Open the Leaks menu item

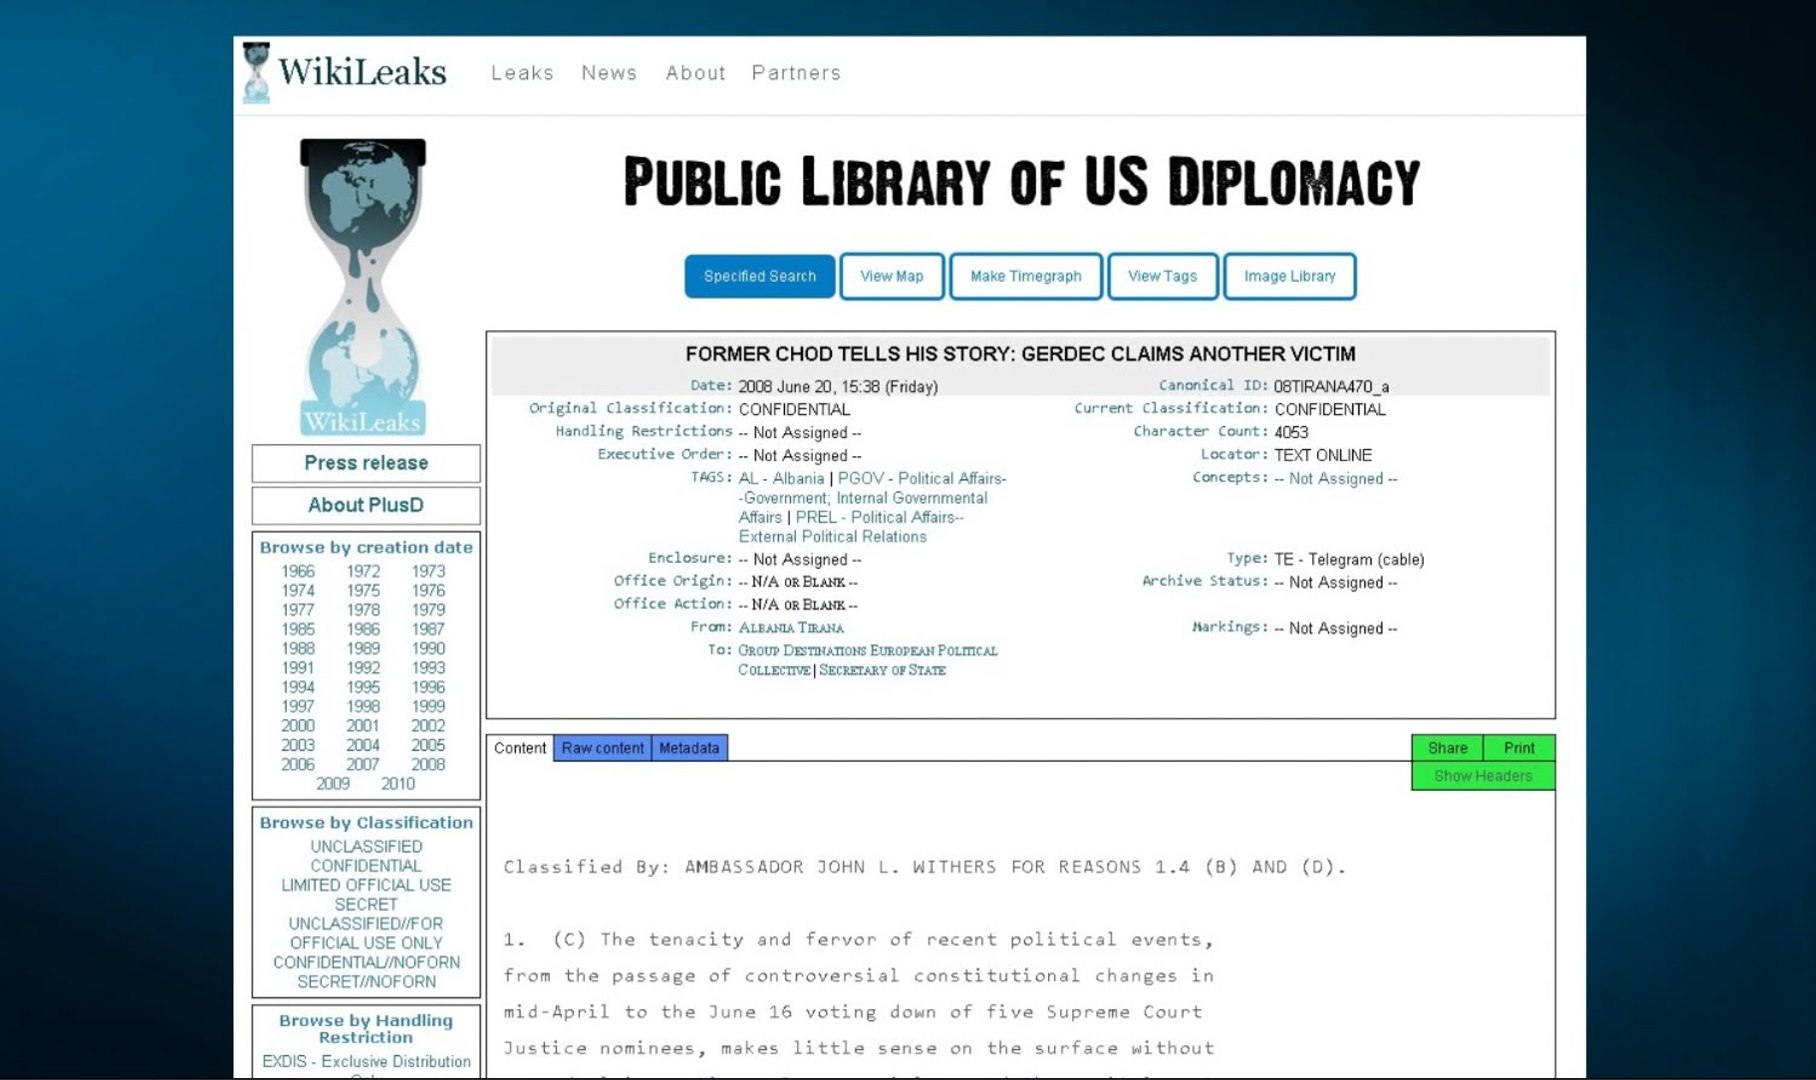(522, 73)
